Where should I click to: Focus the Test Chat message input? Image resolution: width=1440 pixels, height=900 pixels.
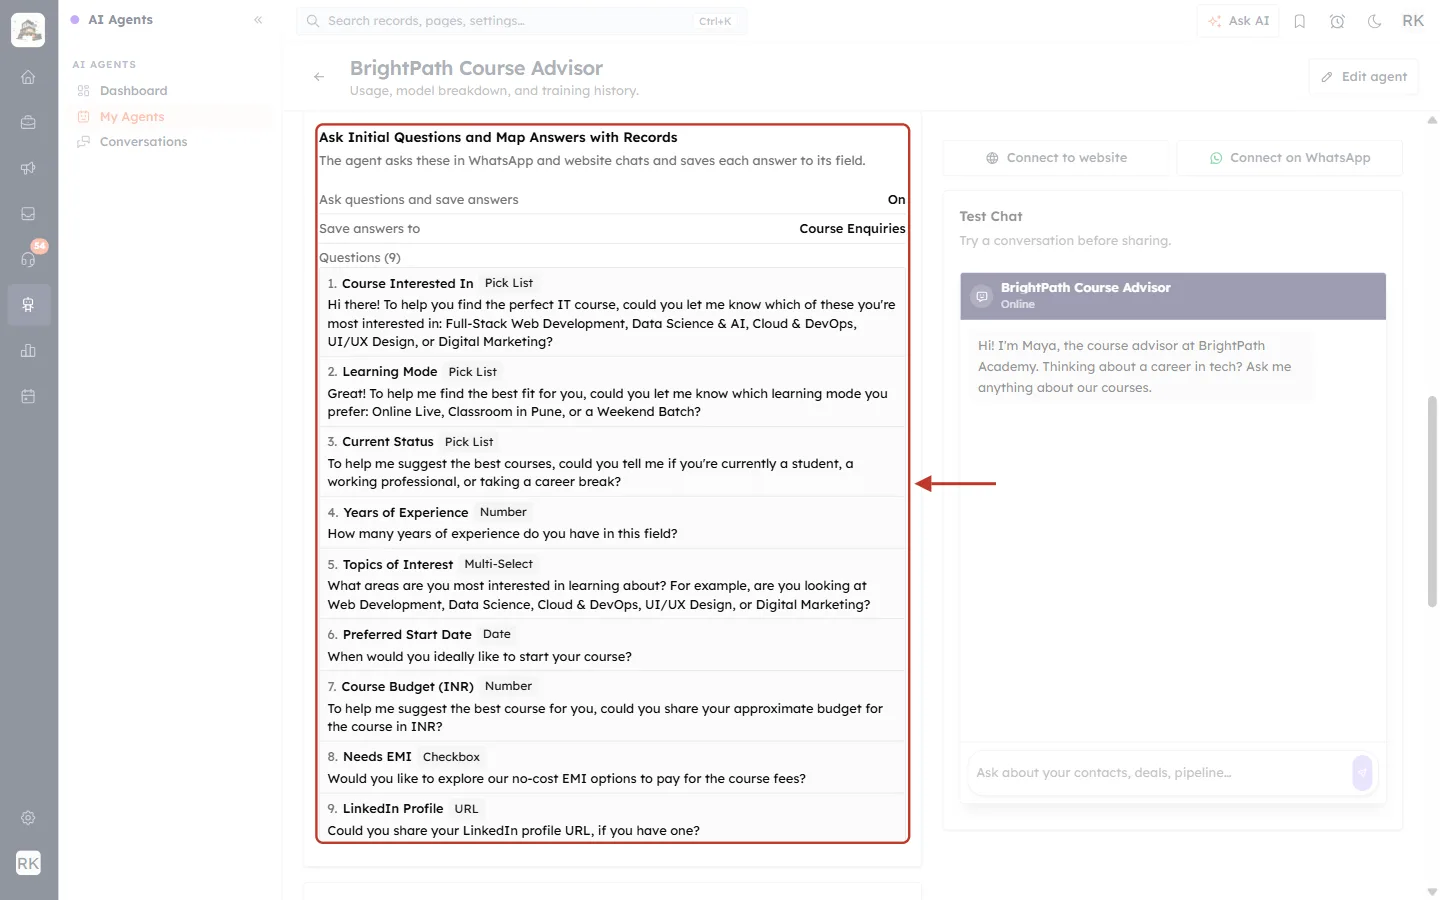pyautogui.click(x=1160, y=773)
